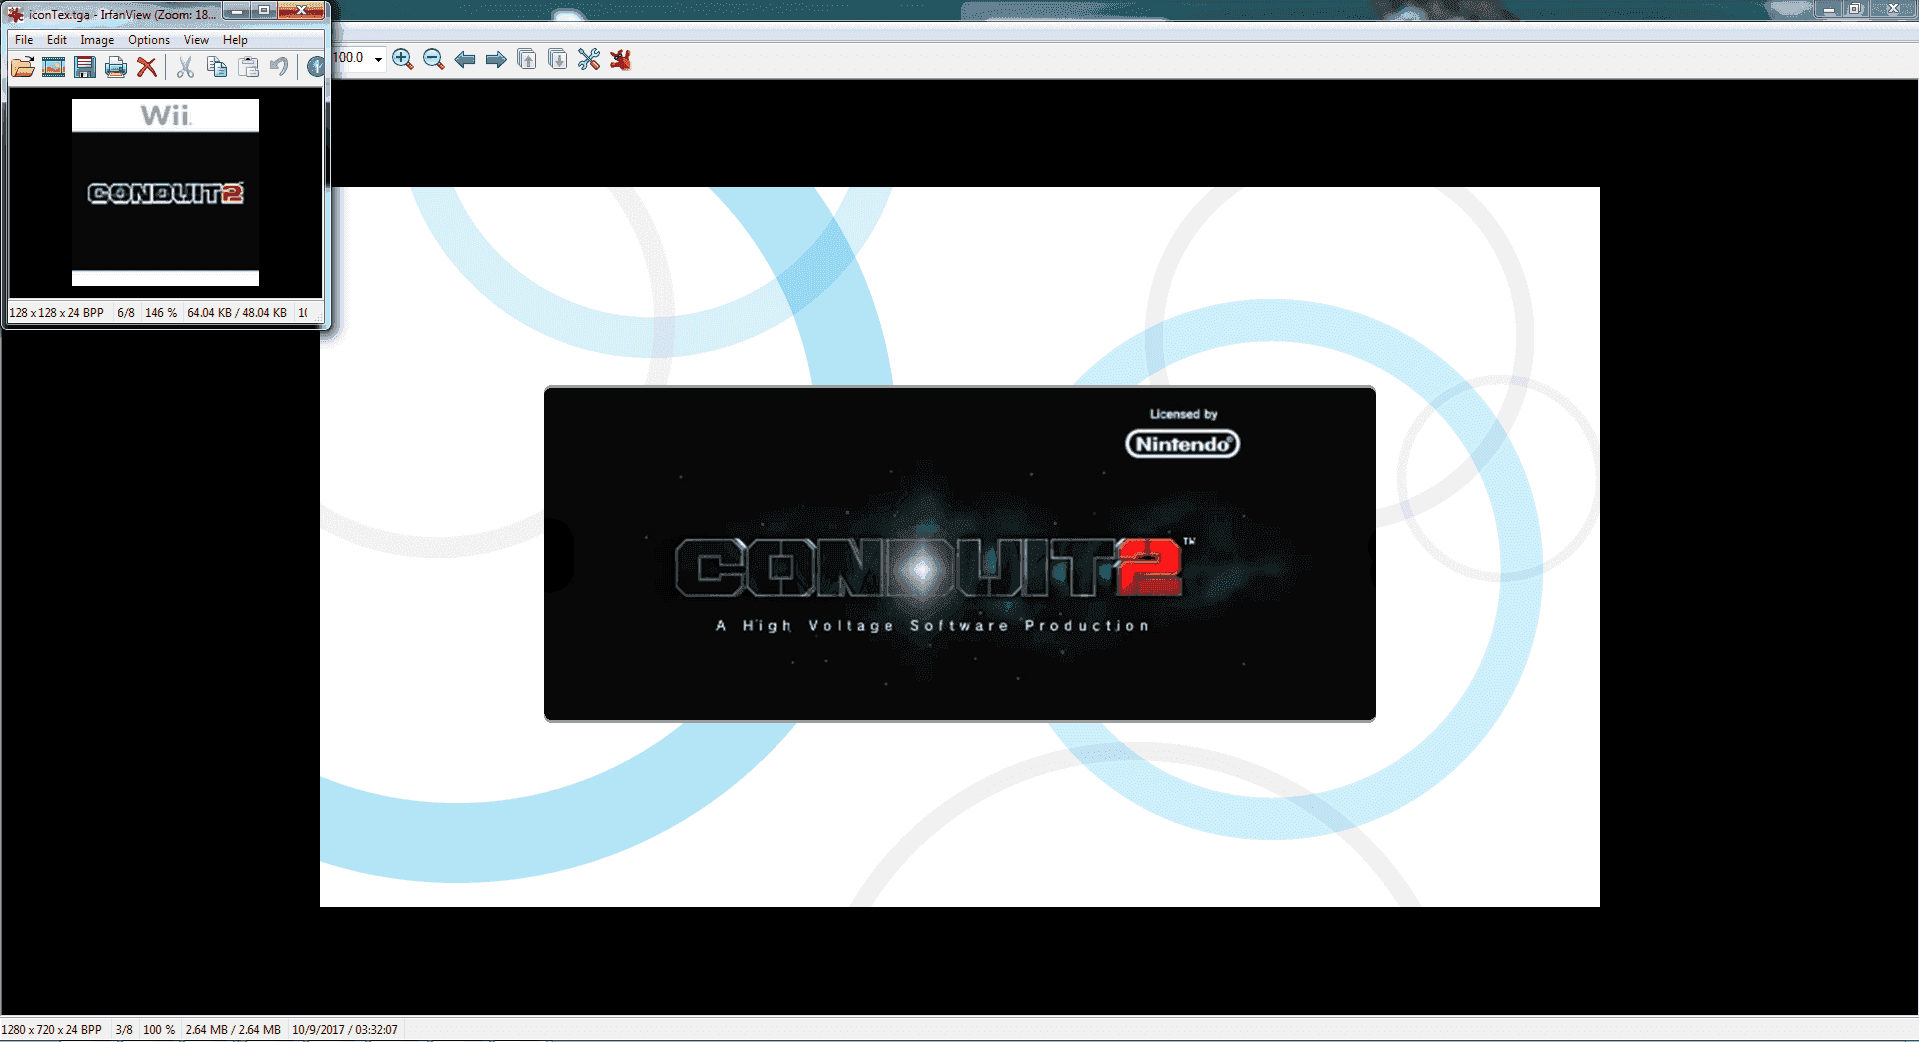Click the Print icon

(116, 67)
